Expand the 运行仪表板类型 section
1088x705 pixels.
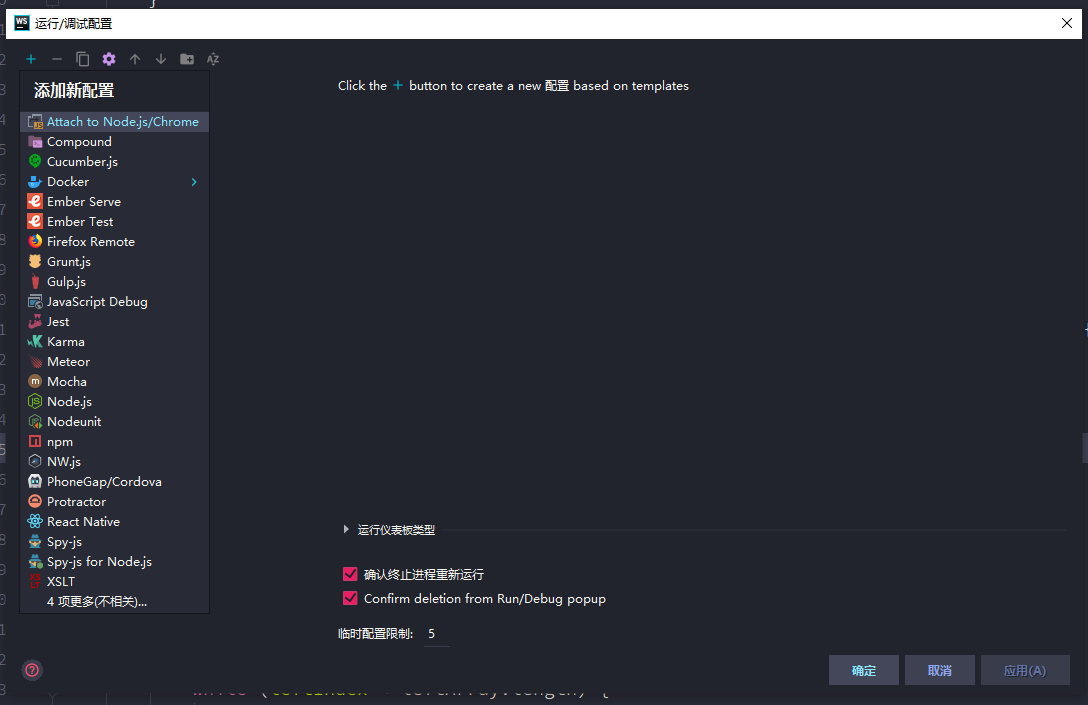point(346,529)
